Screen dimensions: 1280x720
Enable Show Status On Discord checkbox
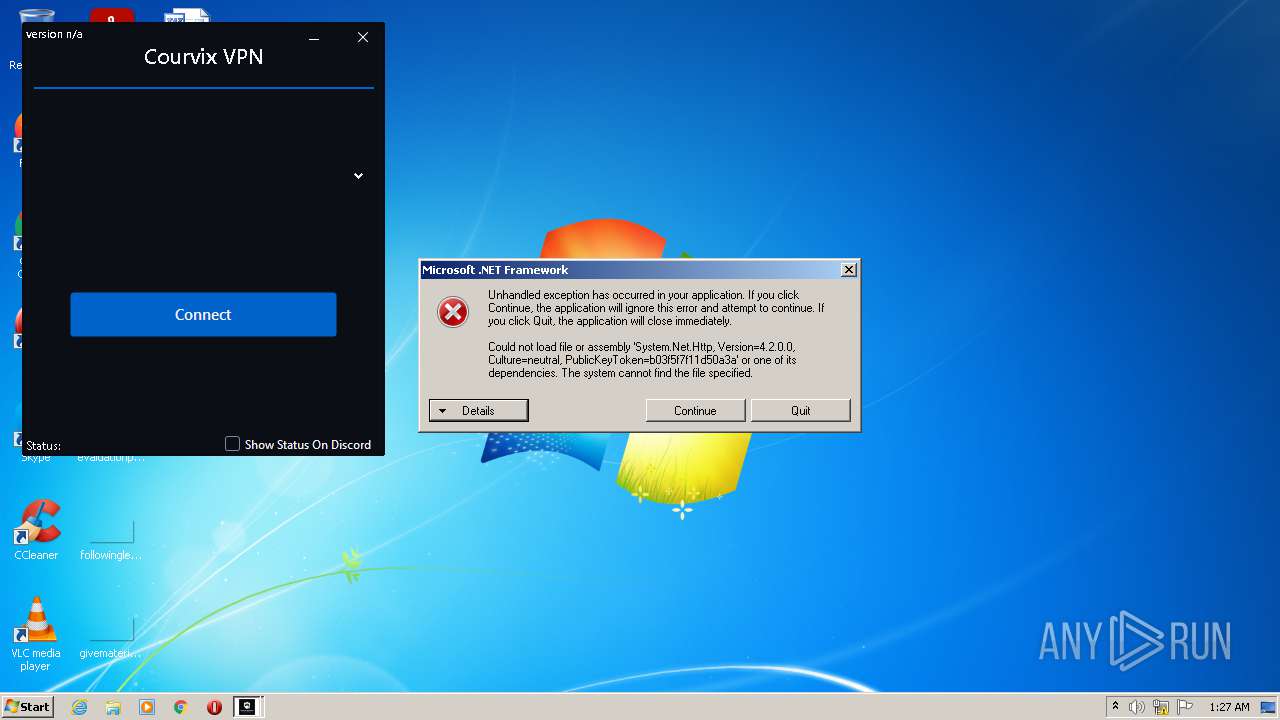click(232, 444)
